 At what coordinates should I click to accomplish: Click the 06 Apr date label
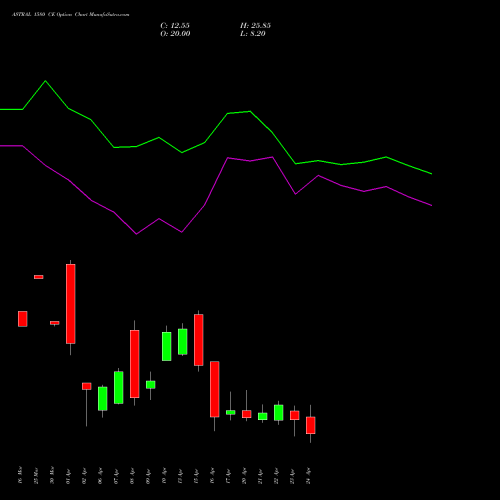(x=100, y=475)
